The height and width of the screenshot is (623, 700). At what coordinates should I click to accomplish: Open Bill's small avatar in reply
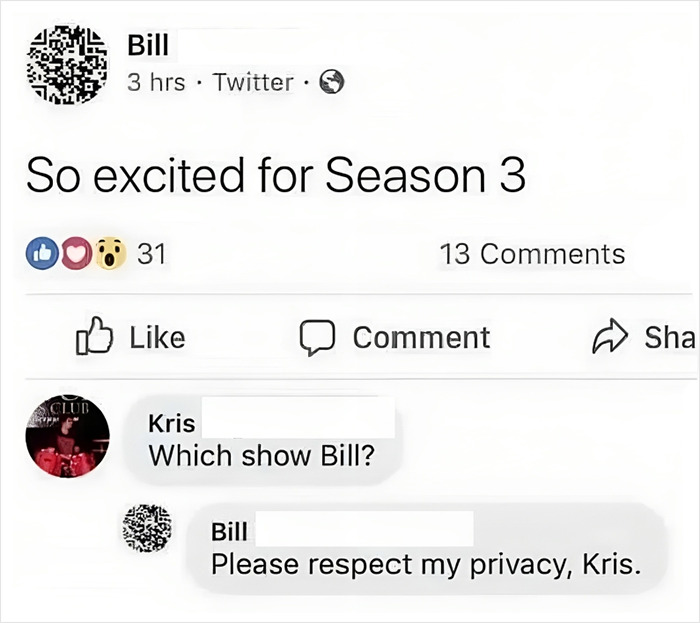click(147, 528)
